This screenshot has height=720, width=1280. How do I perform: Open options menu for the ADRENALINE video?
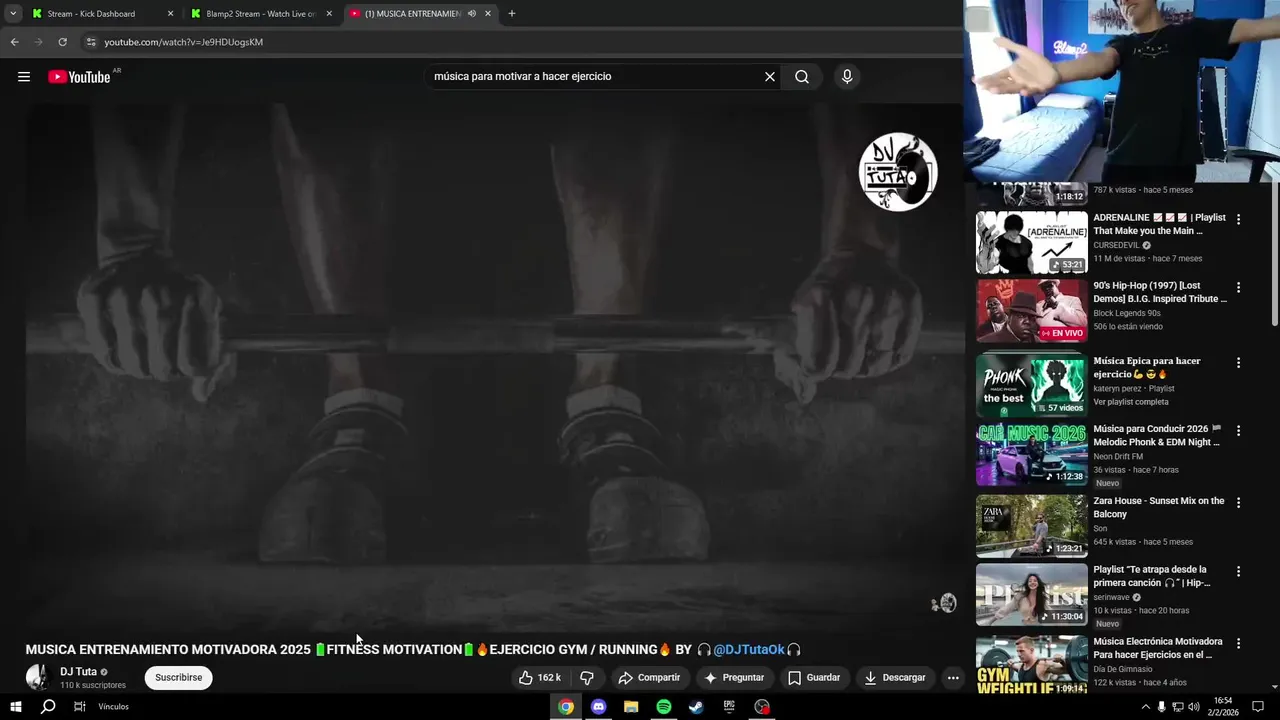(x=1238, y=219)
